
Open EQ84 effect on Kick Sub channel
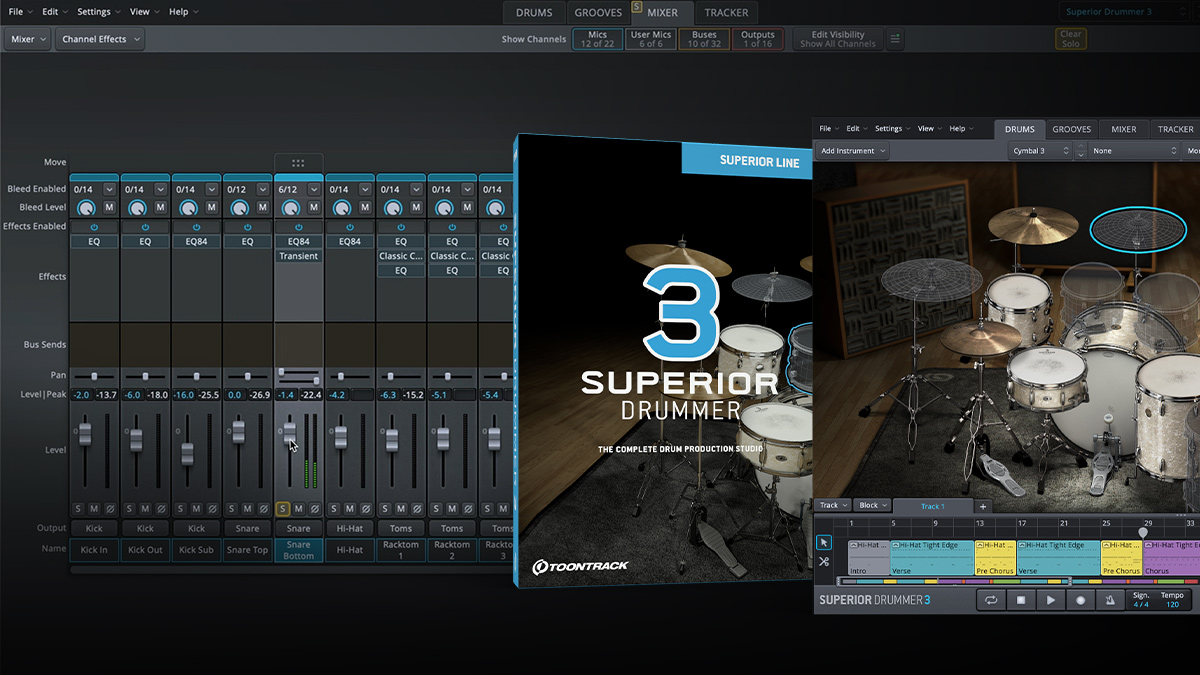coord(196,241)
